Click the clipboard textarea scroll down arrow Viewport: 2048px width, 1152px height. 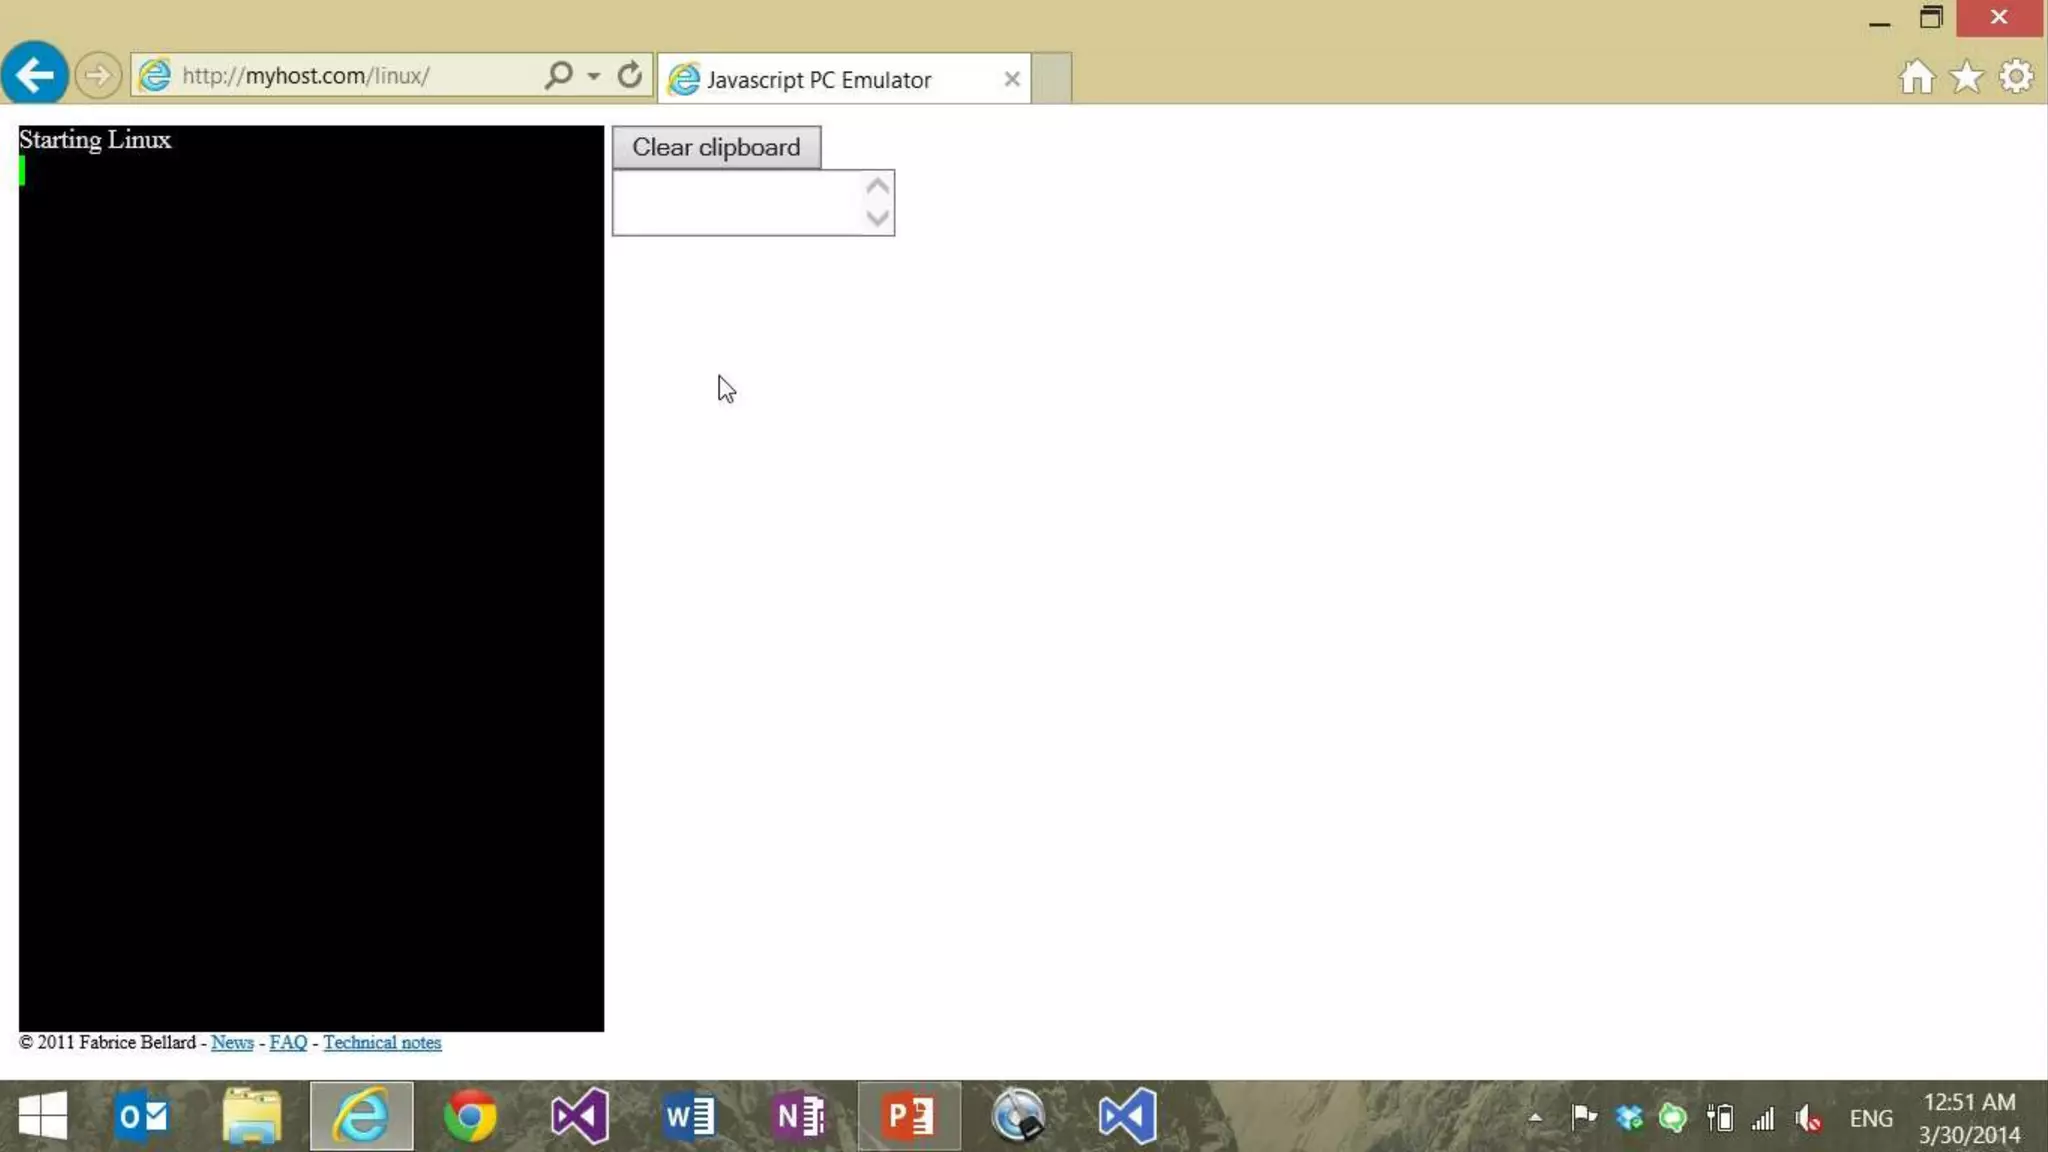tap(878, 218)
